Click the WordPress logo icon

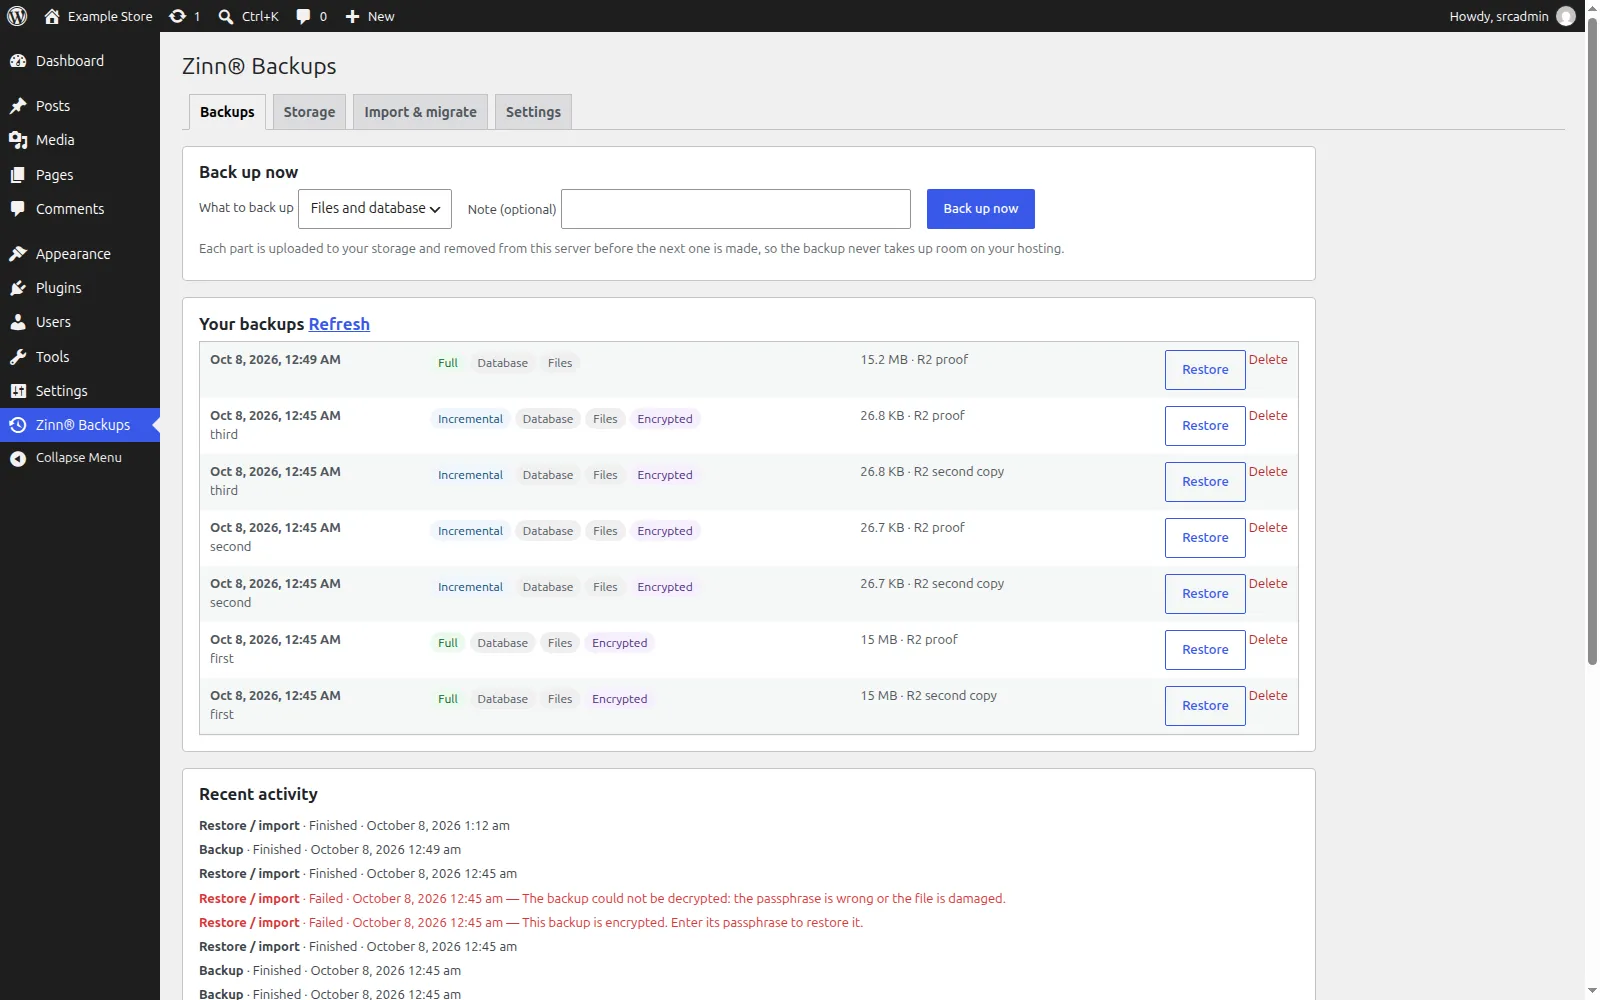(x=17, y=16)
